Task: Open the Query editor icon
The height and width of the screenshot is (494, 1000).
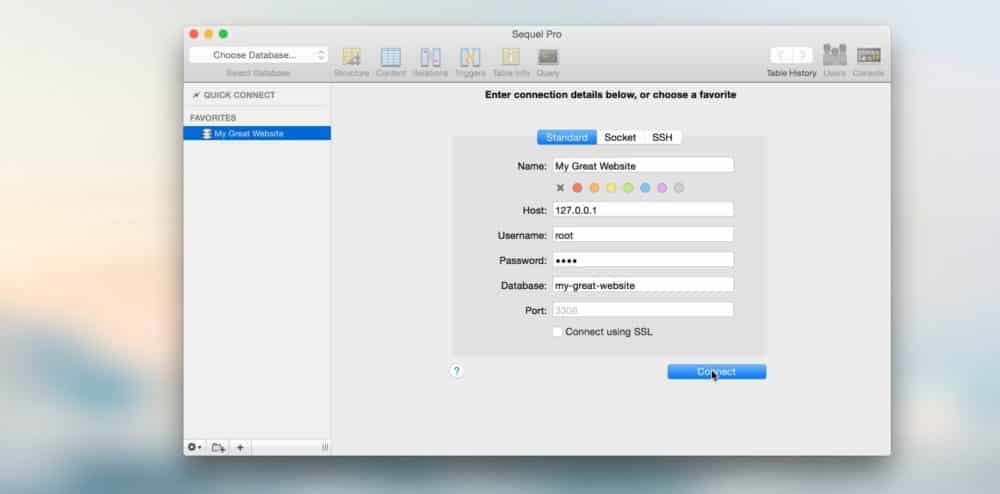Action: (x=548, y=57)
